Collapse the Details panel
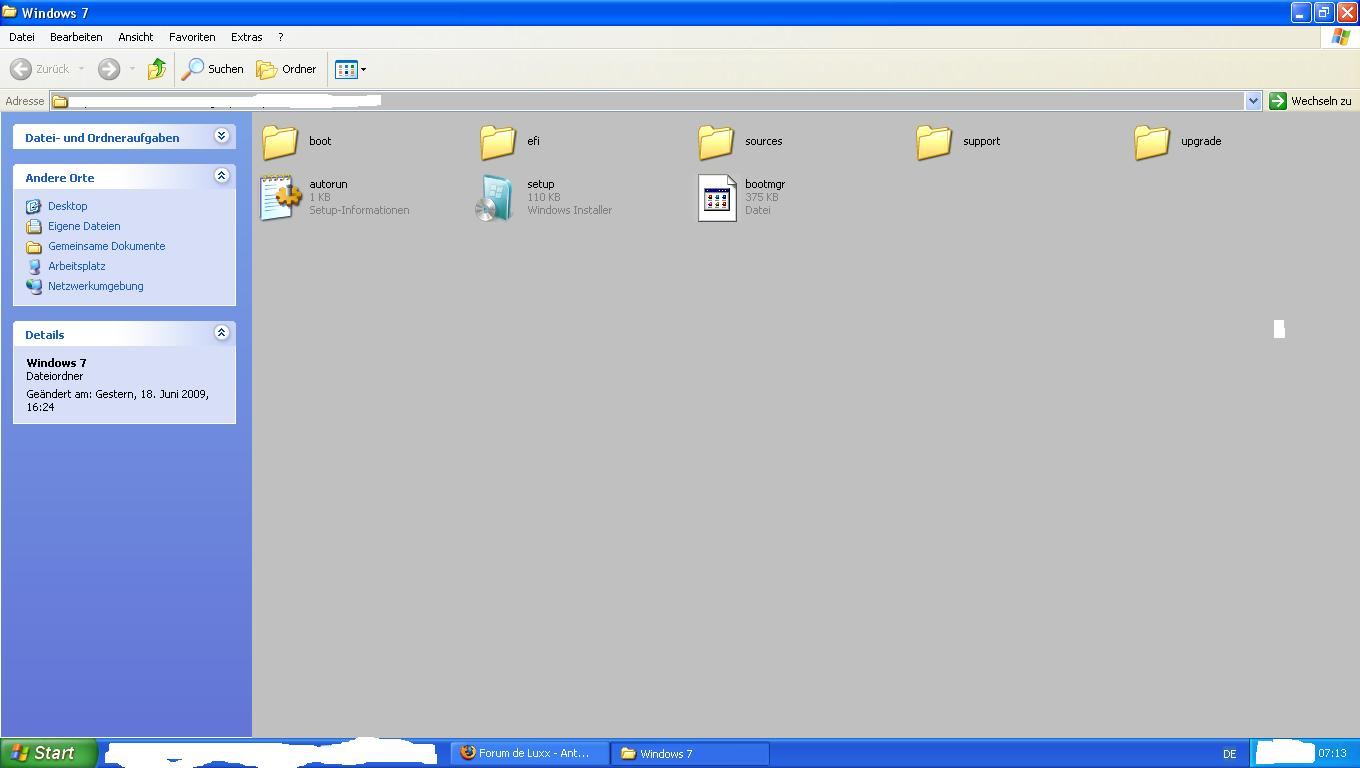This screenshot has height=768, width=1360. [221, 333]
